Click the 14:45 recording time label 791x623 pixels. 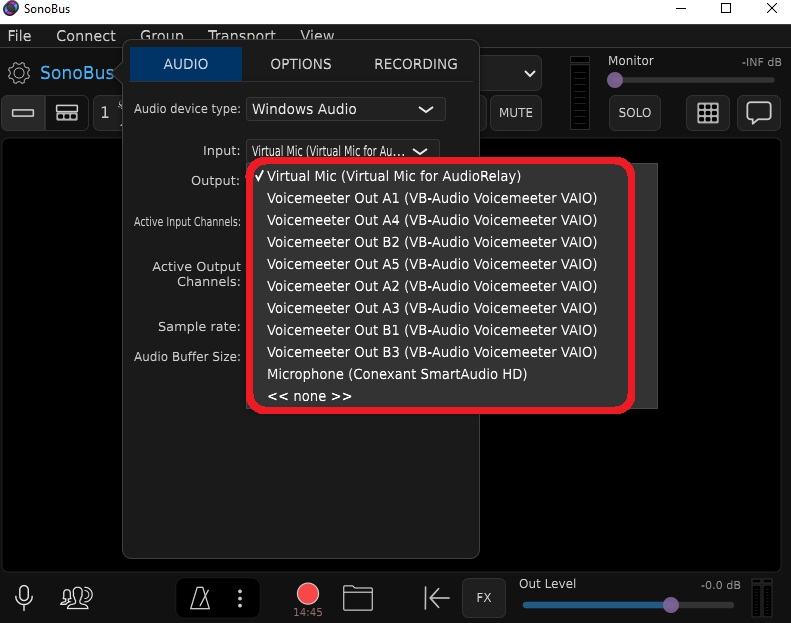coord(308,612)
